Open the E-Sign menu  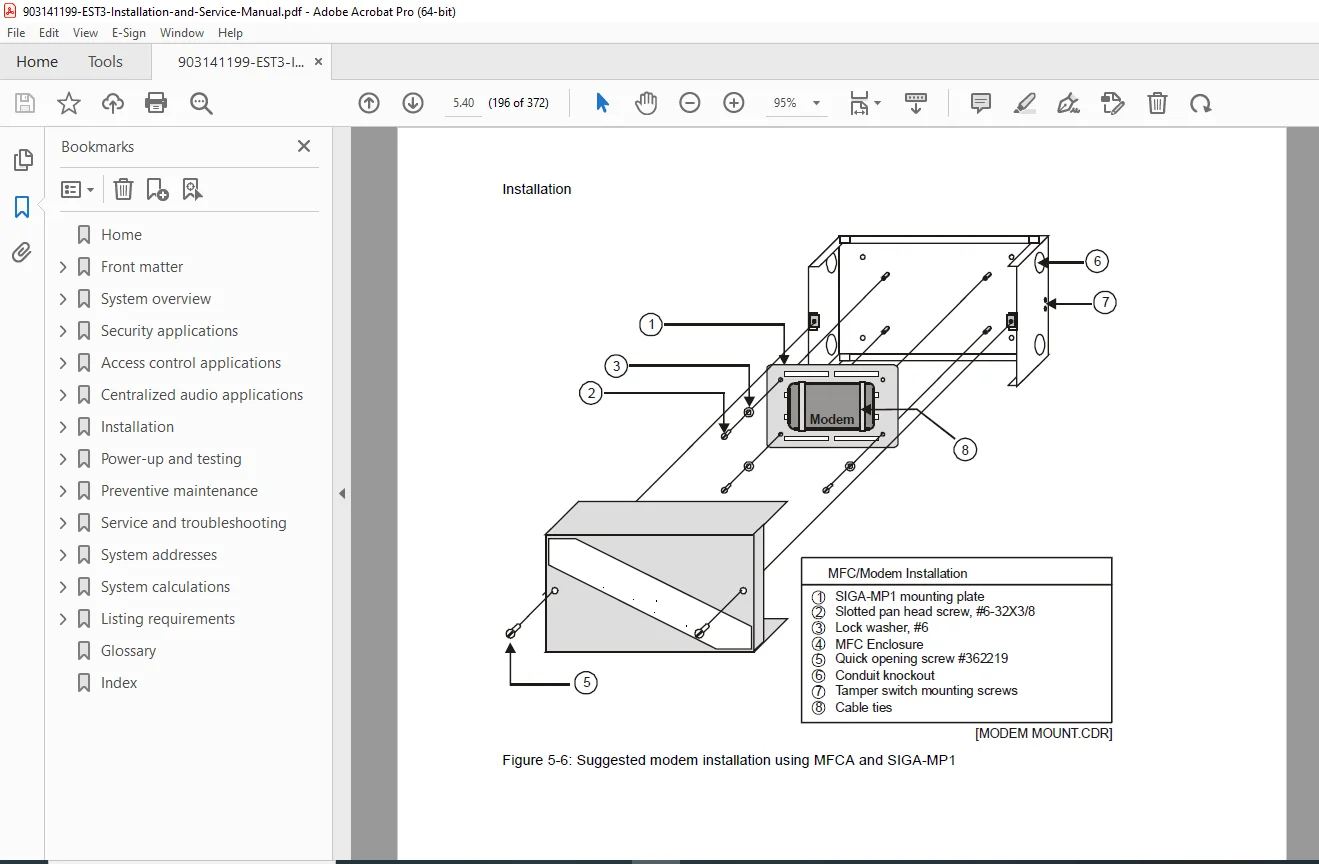point(129,33)
